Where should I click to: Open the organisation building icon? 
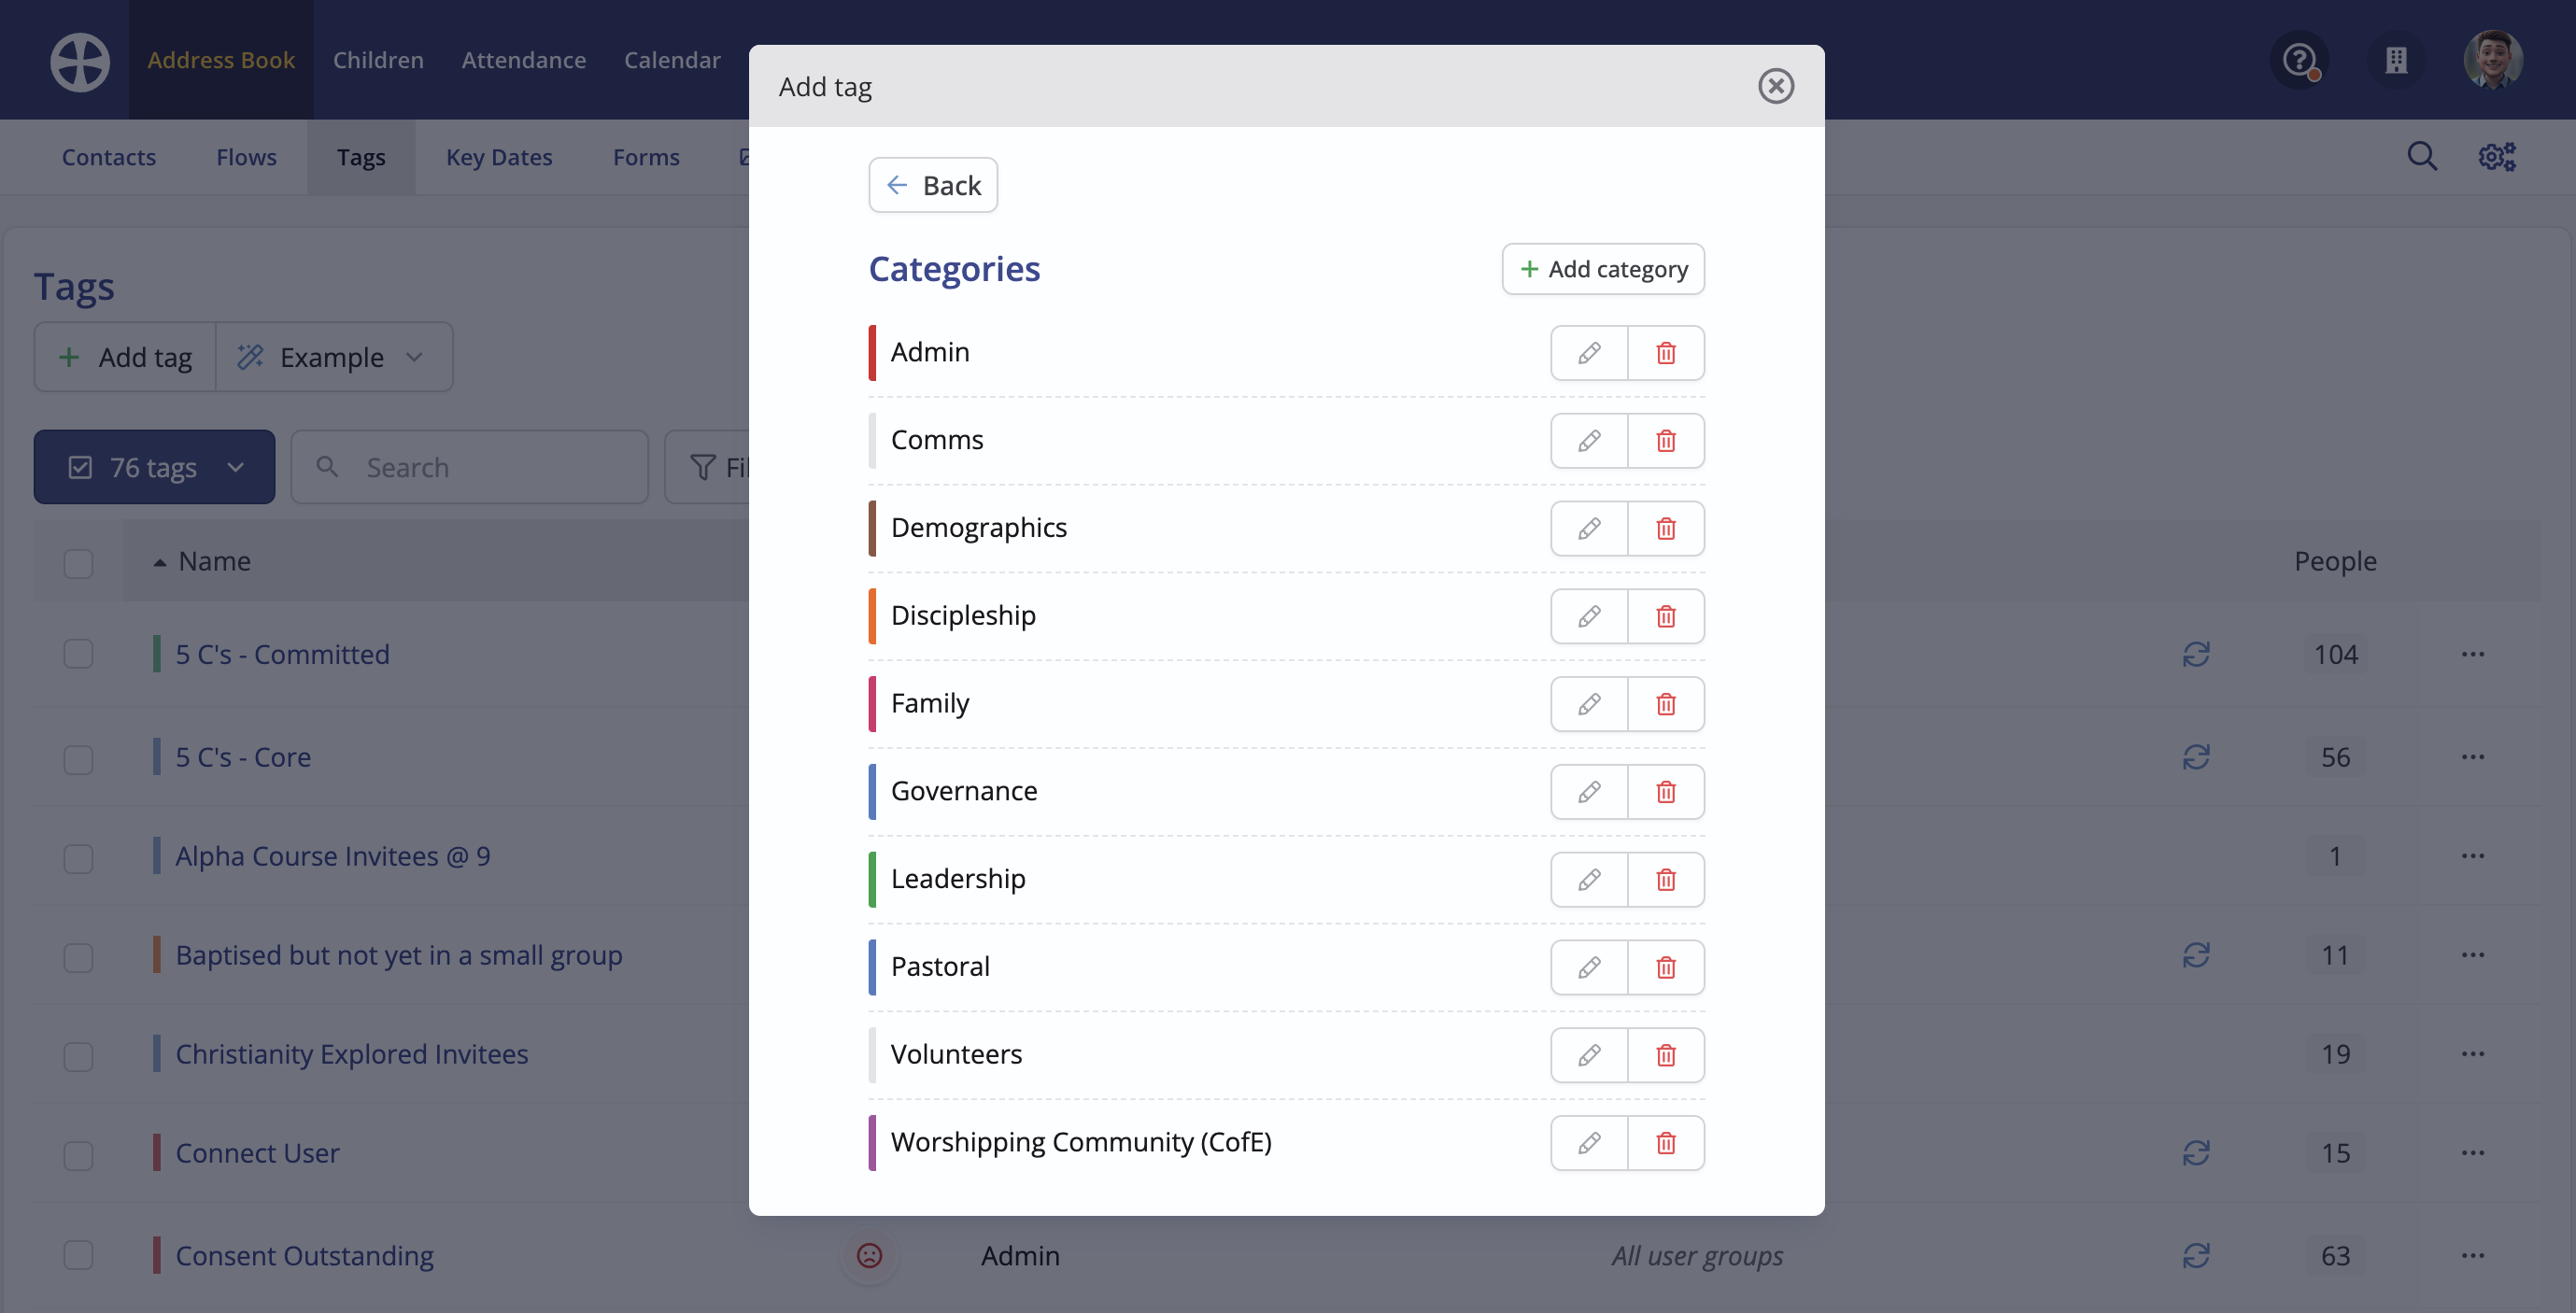pos(2396,60)
